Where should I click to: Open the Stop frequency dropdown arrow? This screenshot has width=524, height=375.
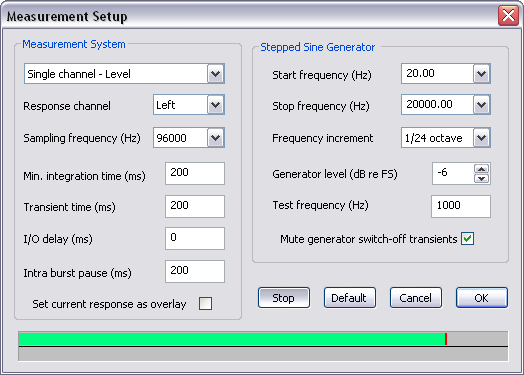(481, 105)
